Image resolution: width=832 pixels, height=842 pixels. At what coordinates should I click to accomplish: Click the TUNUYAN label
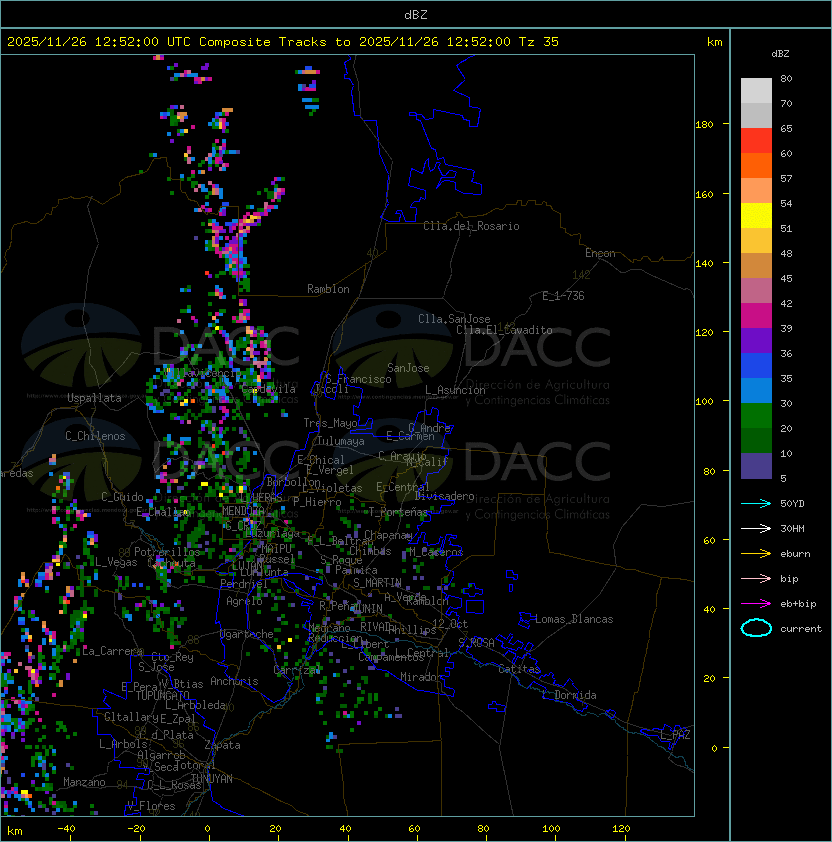point(212,779)
